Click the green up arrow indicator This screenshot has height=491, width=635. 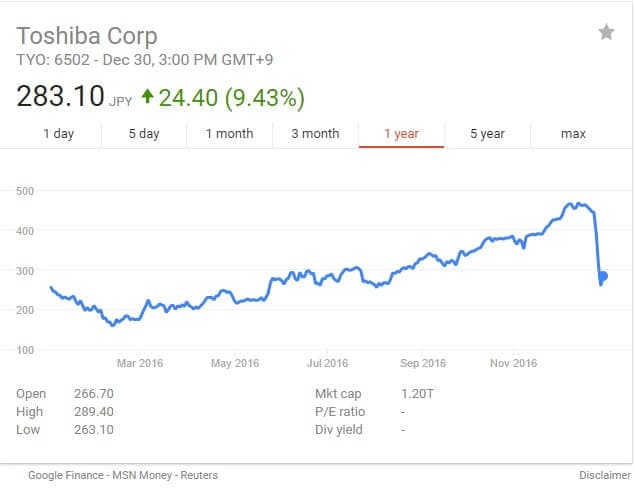coord(148,97)
